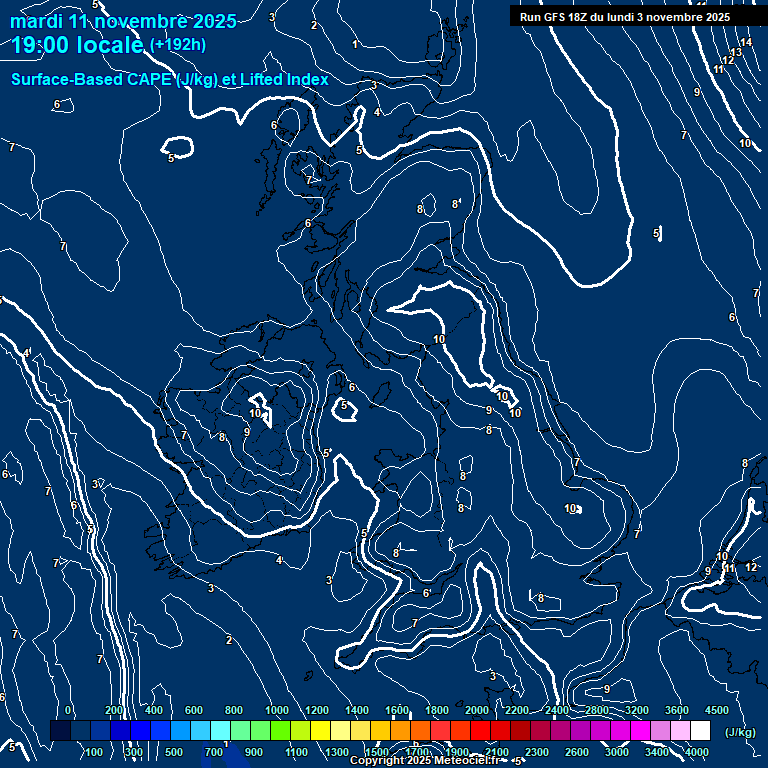Click the white swatch at scale end

coord(700,731)
